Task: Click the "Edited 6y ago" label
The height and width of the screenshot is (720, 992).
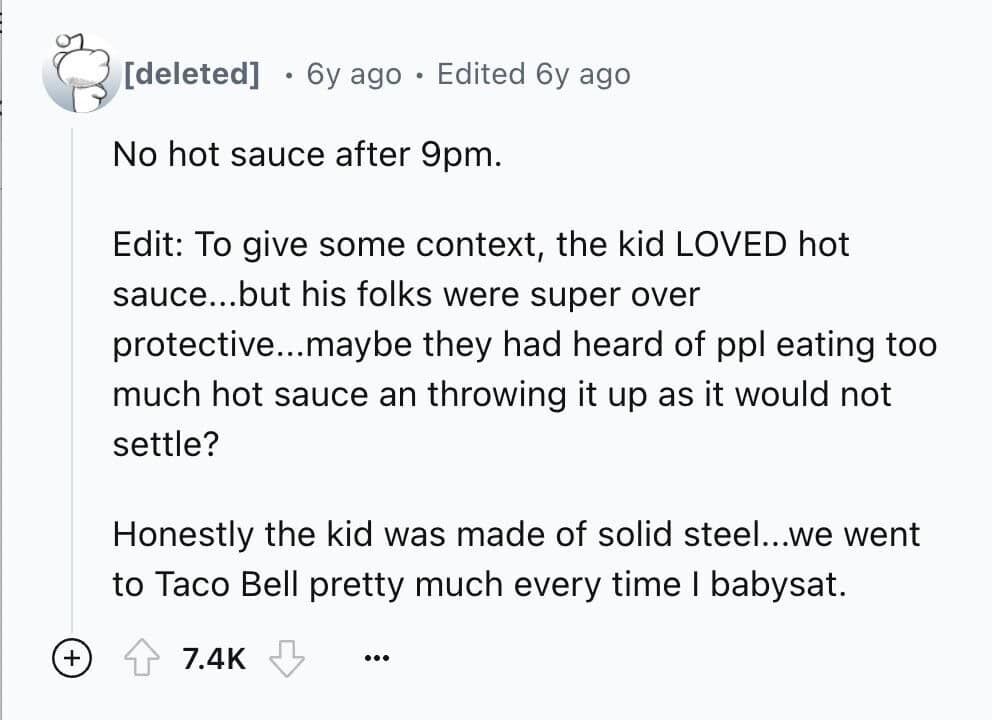Action: (533, 74)
